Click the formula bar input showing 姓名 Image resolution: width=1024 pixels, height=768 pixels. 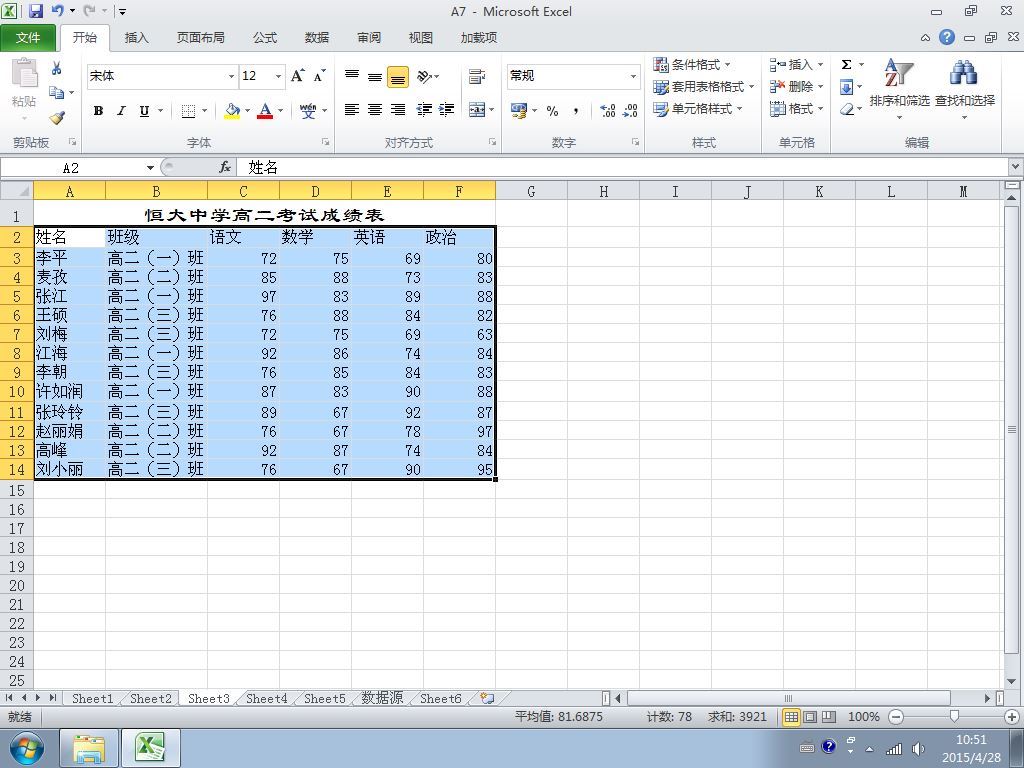coord(622,168)
